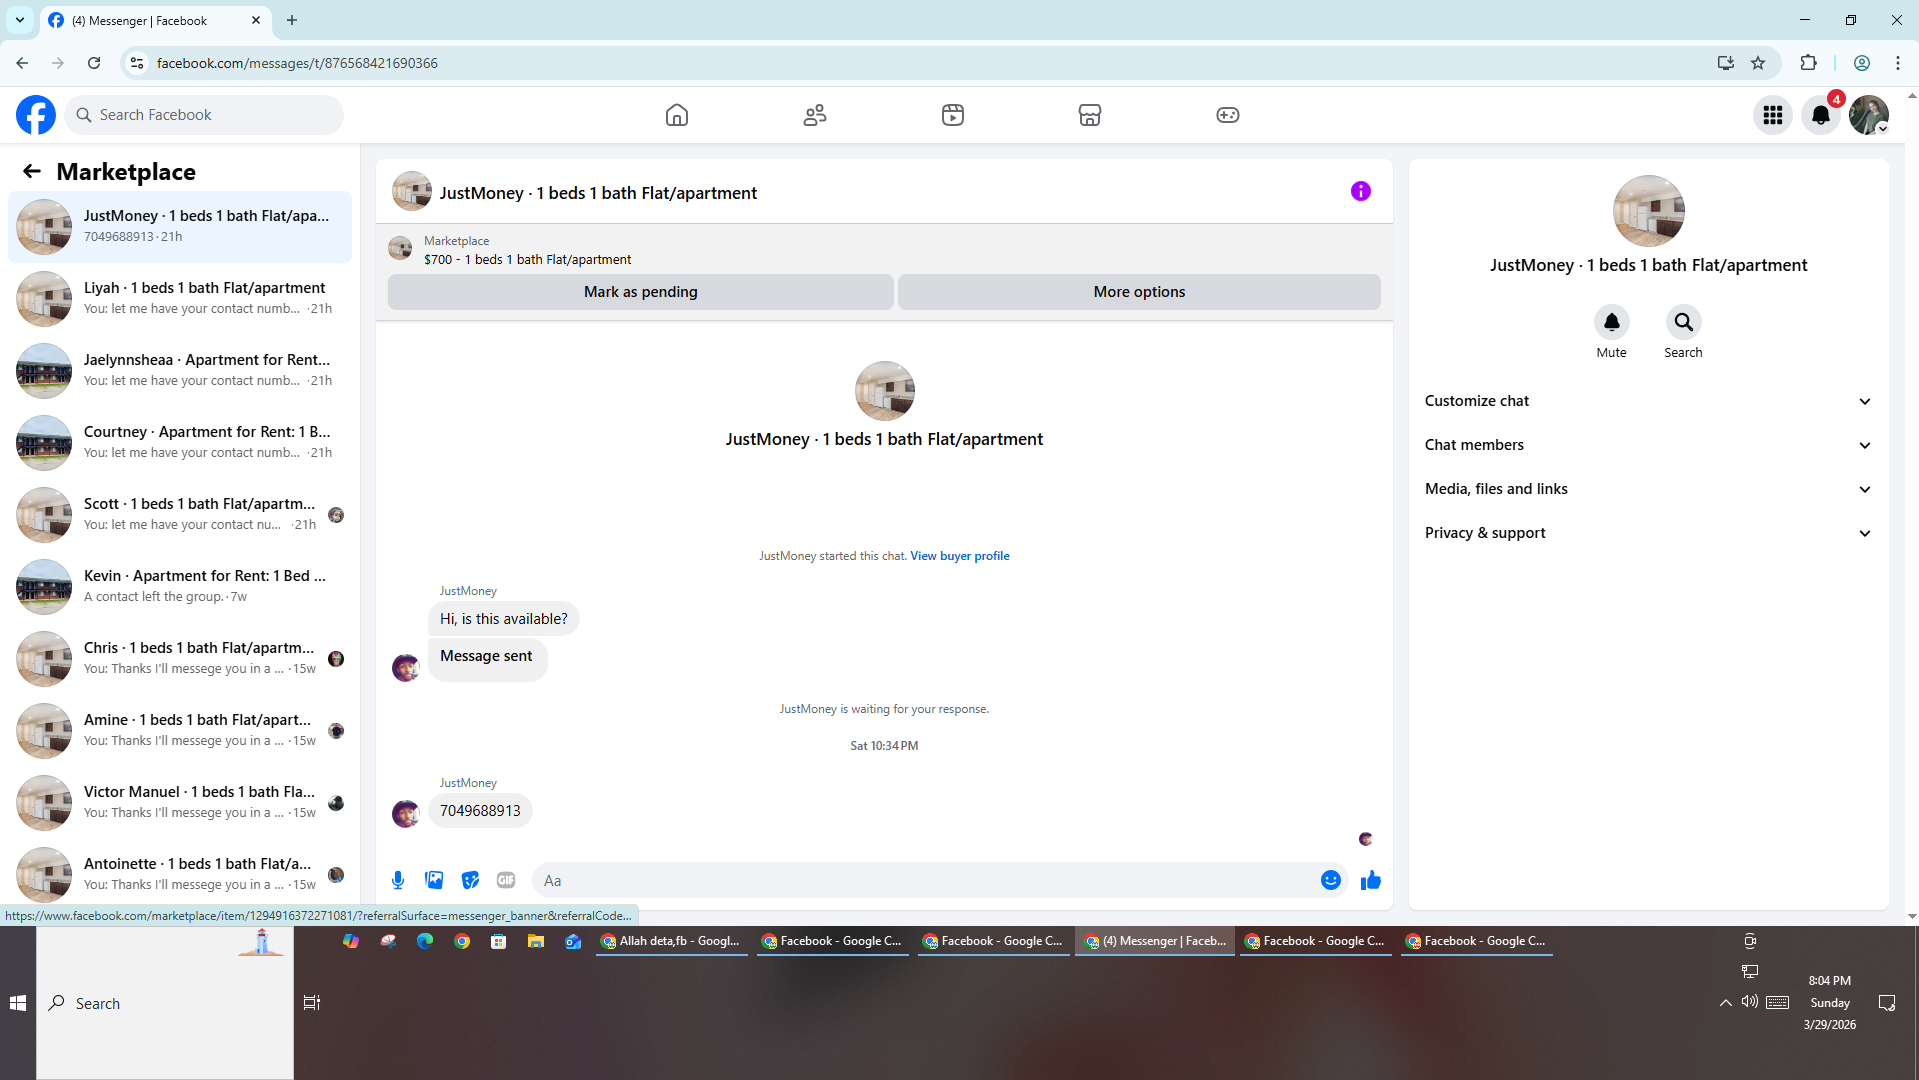
Task: Switch to the Messenger | Facebook browser tab
Action: 155,20
